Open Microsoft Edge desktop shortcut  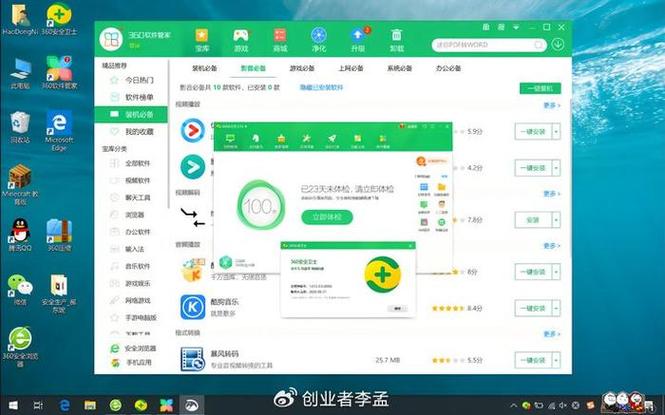tap(59, 131)
